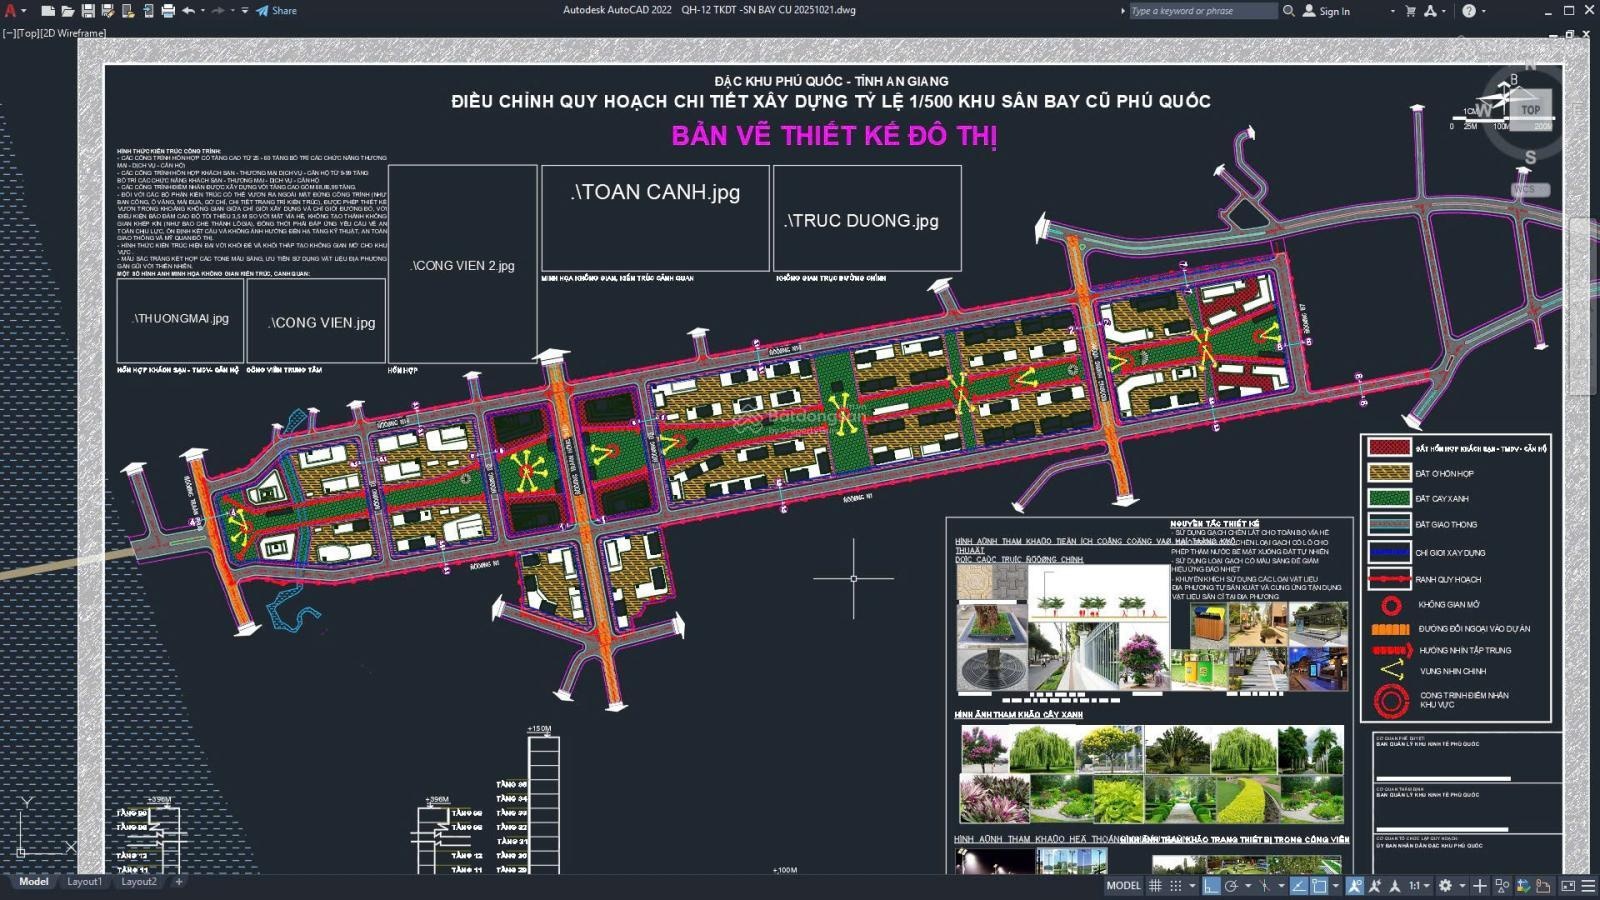Toggle Object Snap in status bar
Viewport: 1600px width, 900px height.
tap(1319, 885)
